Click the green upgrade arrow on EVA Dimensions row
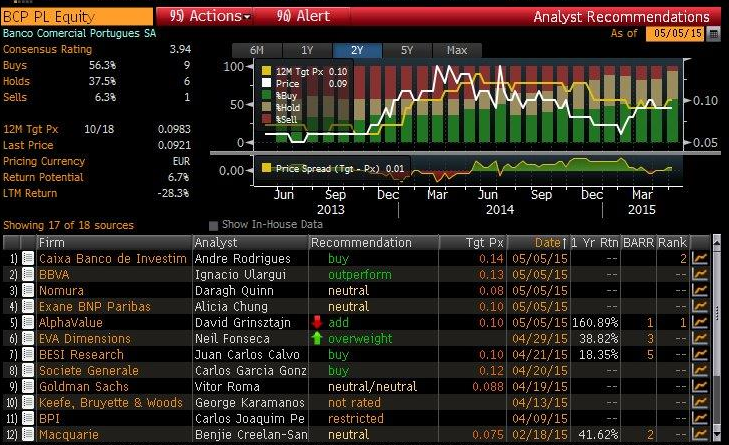729x445 pixels. [x=317, y=338]
